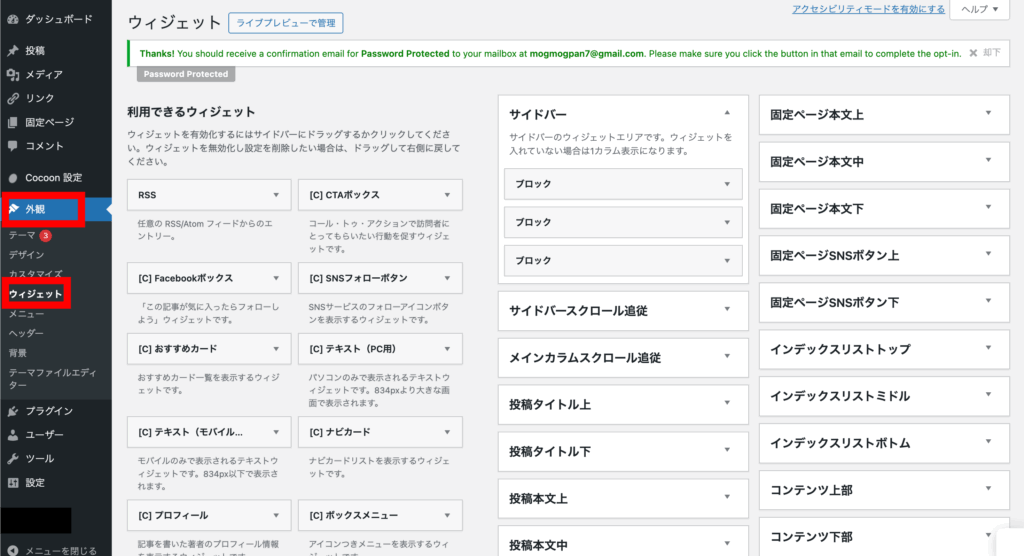Screen dimensions: 1024x556
Task: Click the Links chain icon
Action: point(12,98)
